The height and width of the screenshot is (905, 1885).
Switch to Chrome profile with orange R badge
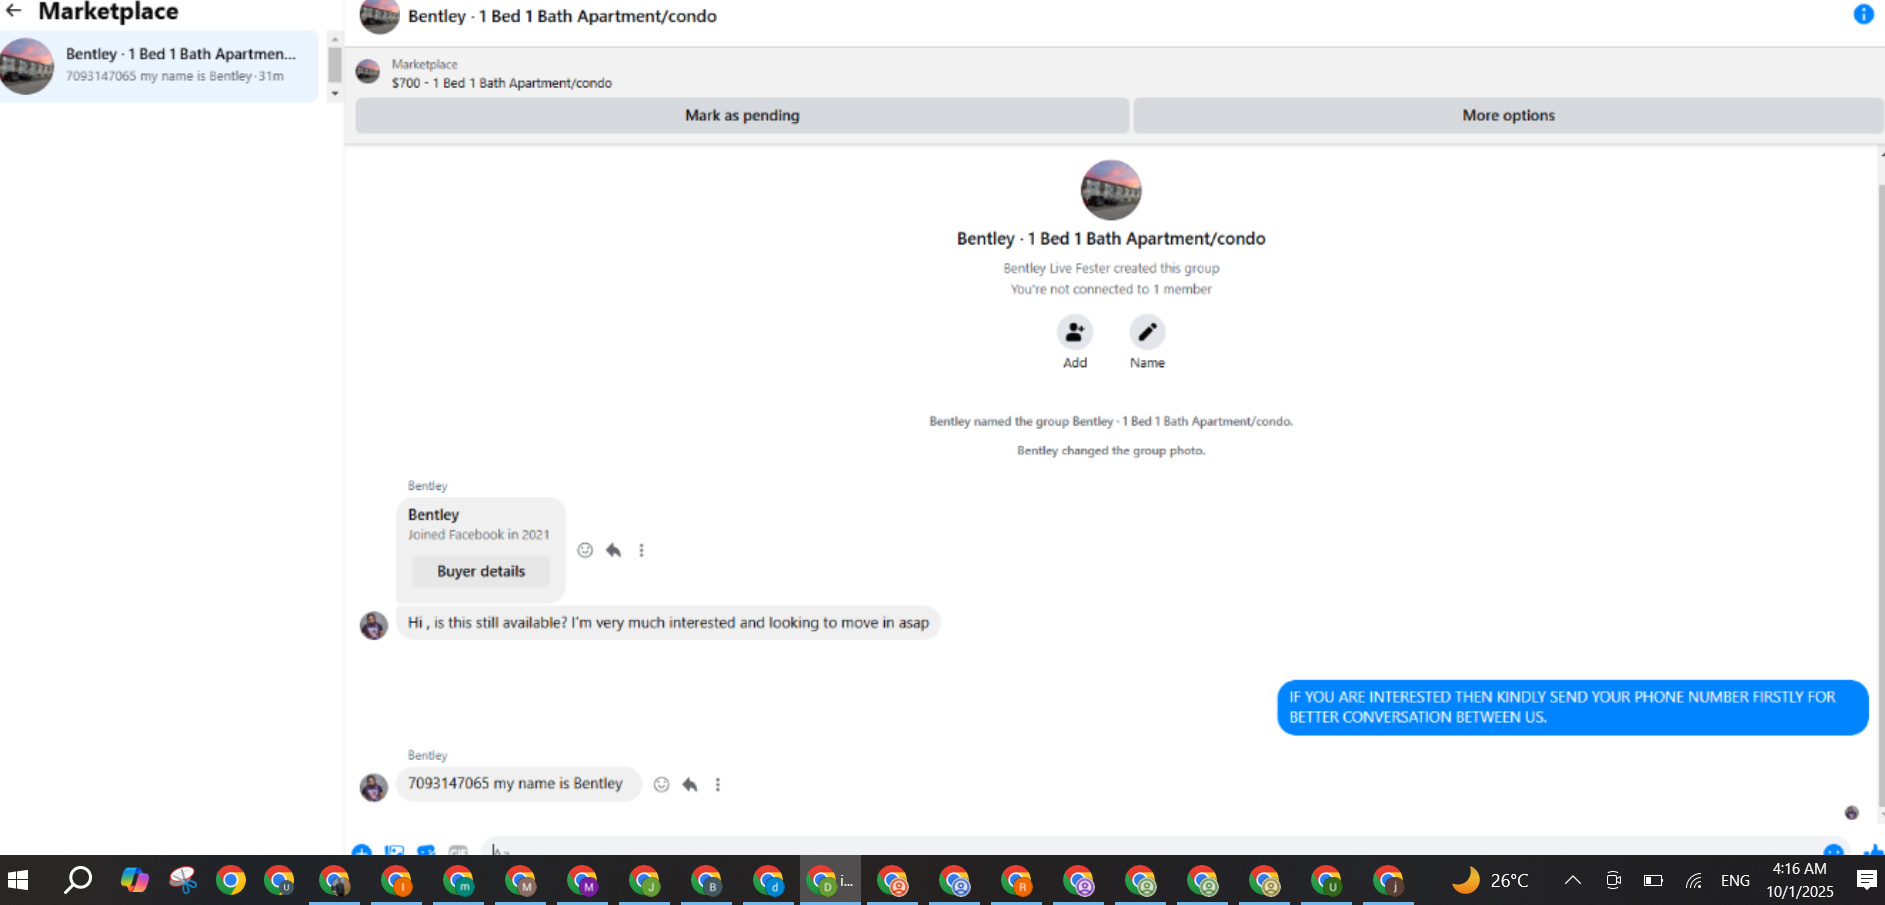coord(1017,881)
